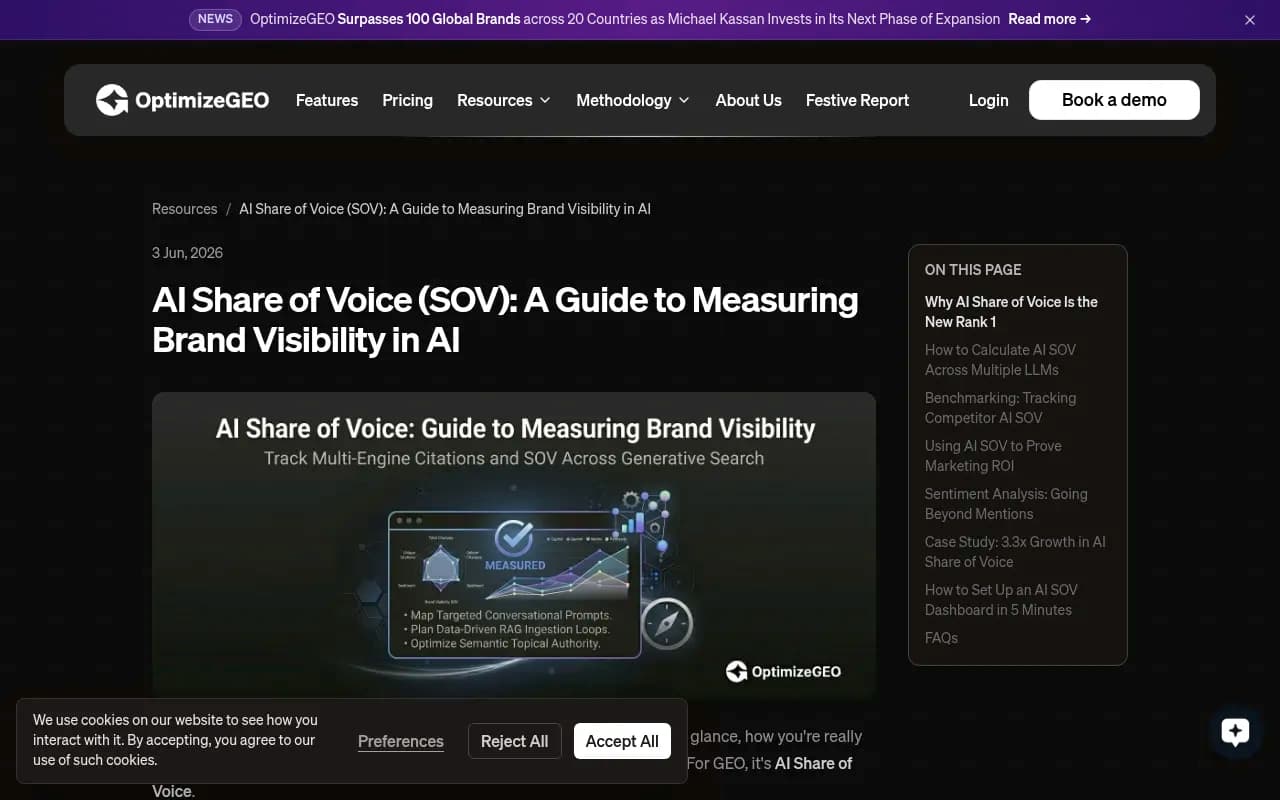Open the About Us page
Image resolution: width=1280 pixels, height=800 pixels.
click(x=748, y=100)
